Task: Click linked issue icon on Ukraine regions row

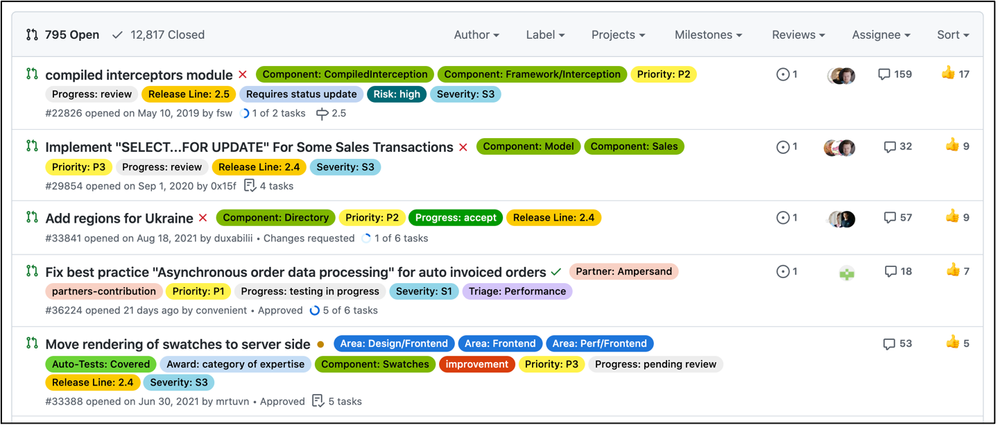Action: pos(783,218)
